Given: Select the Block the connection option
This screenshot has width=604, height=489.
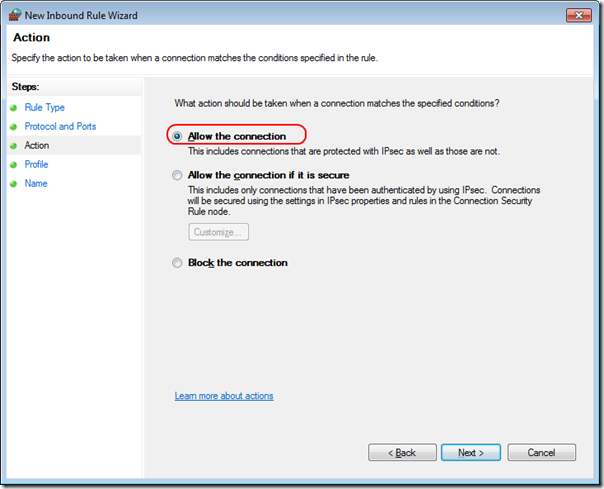Looking at the screenshot, I should 178,263.
